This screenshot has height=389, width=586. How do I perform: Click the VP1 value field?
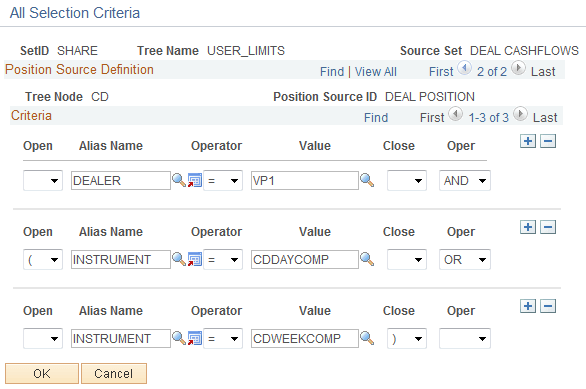[x=305, y=181]
